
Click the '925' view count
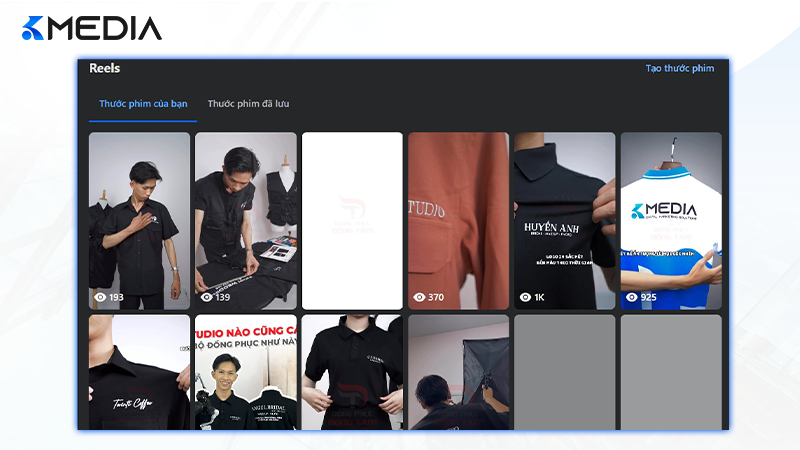click(x=648, y=297)
